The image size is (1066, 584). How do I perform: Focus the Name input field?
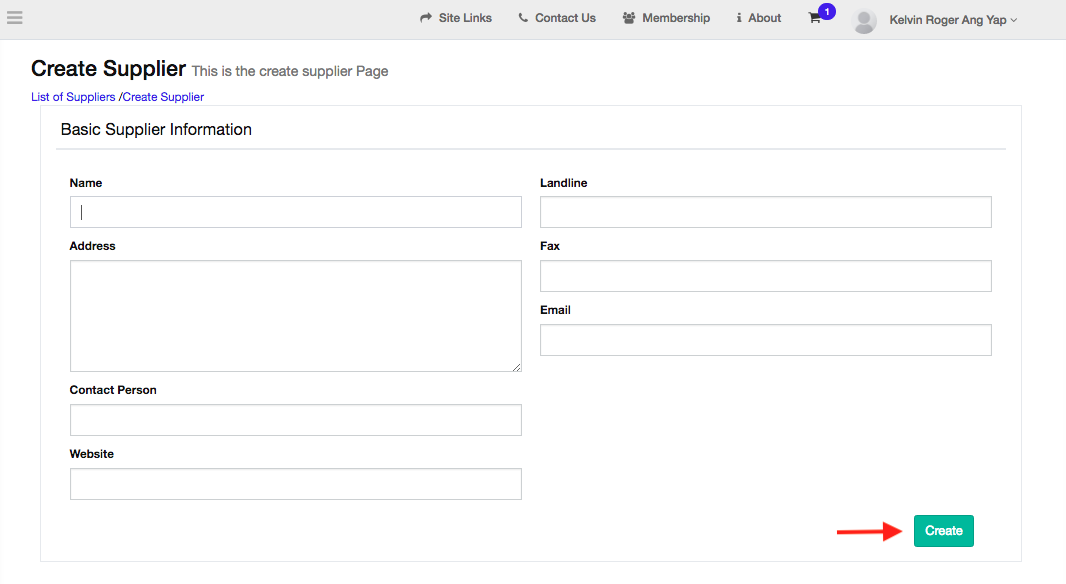coord(296,212)
